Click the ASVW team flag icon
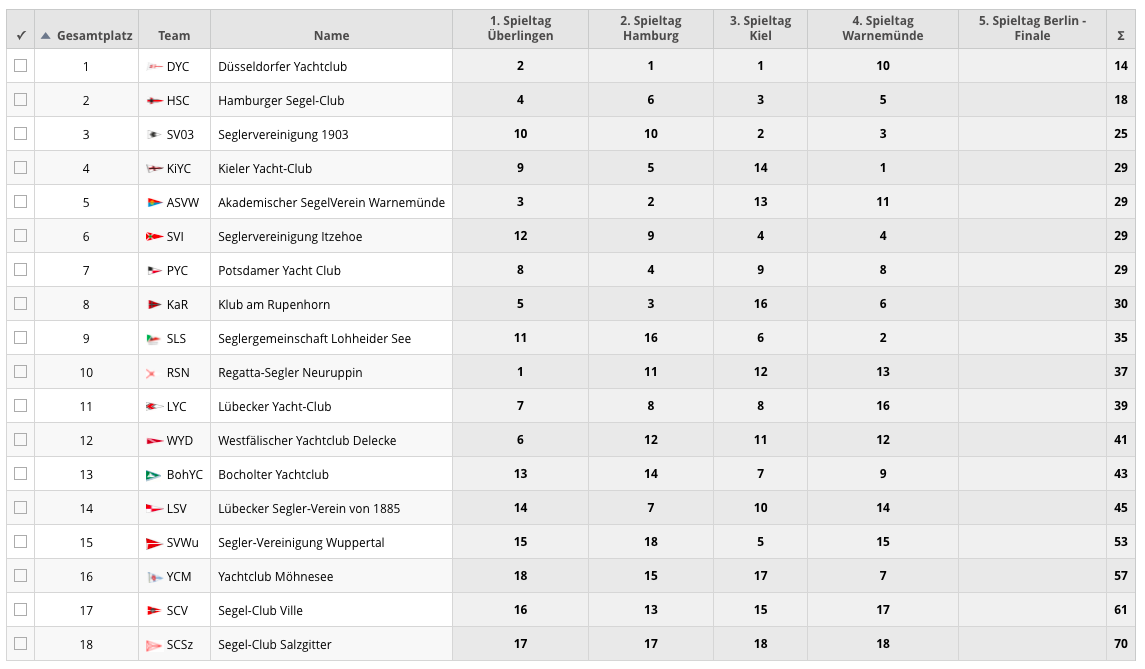 pos(154,203)
